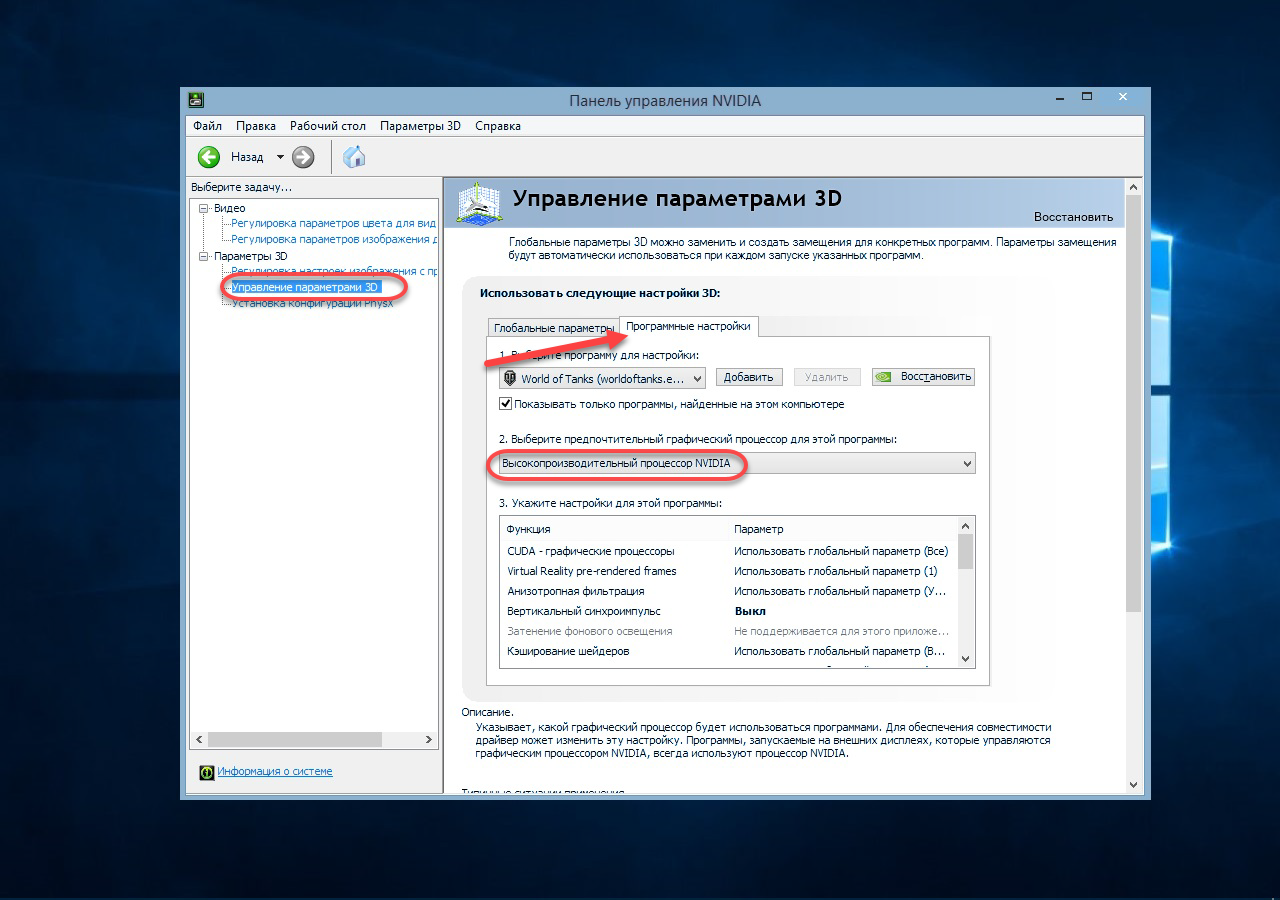The image size is (1280, 900).
Task: Collapse the Параметры 3D tree node
Action: click(204, 256)
